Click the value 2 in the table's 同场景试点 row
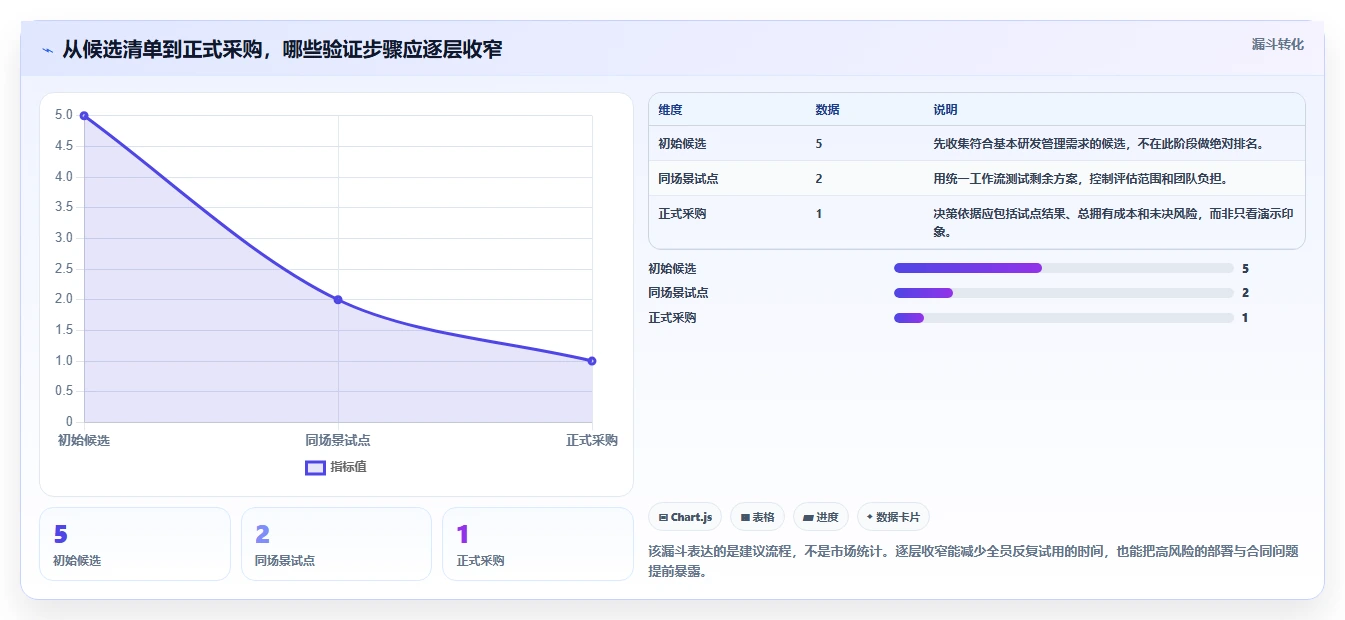This screenshot has width=1345, height=620. (x=819, y=179)
